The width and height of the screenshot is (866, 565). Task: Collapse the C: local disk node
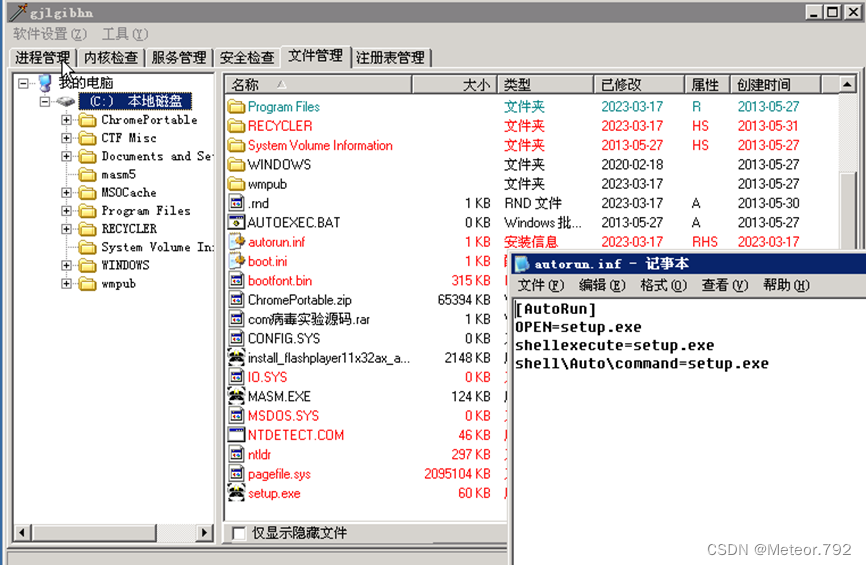pos(45,102)
